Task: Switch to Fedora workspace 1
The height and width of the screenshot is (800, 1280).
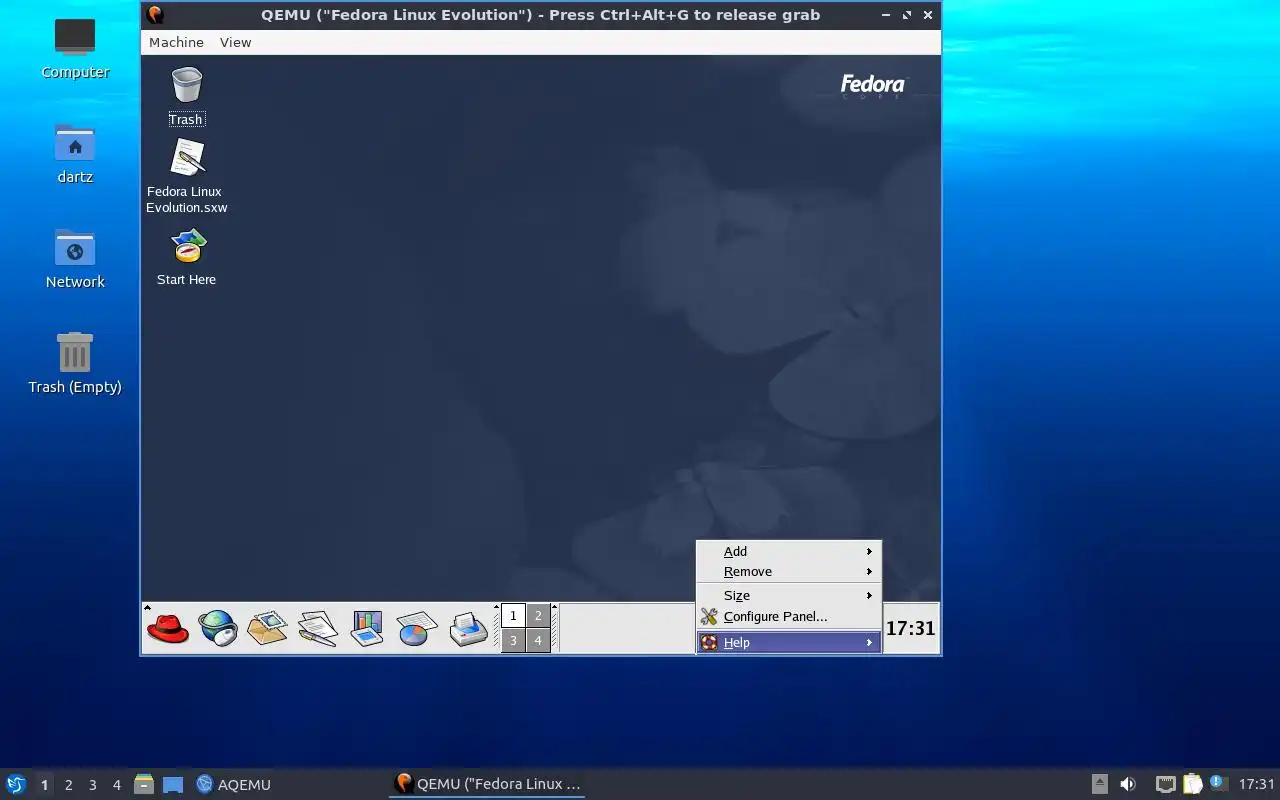Action: pyautogui.click(x=513, y=616)
